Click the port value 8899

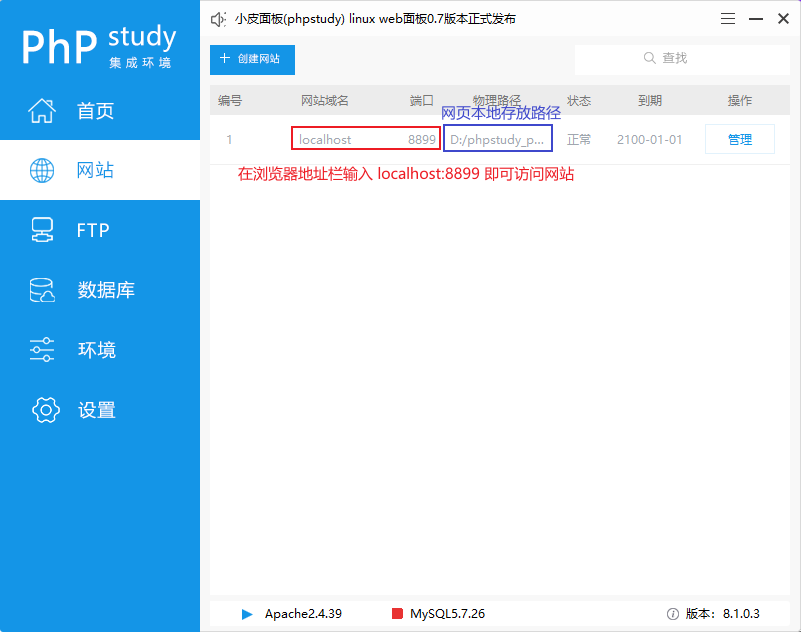click(x=421, y=139)
